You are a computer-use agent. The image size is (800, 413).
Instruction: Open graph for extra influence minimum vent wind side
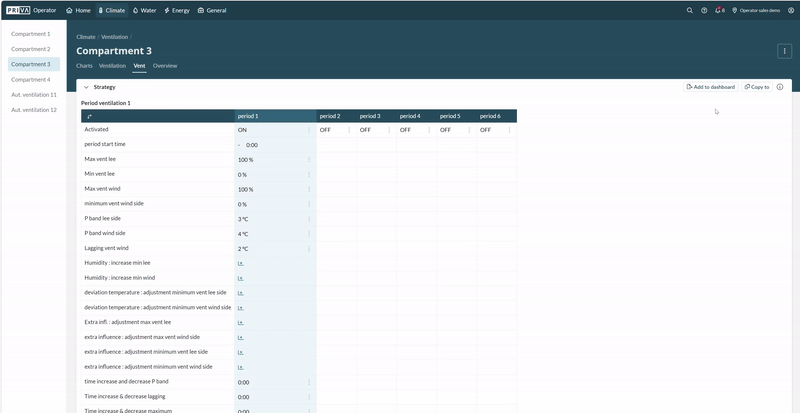240,367
